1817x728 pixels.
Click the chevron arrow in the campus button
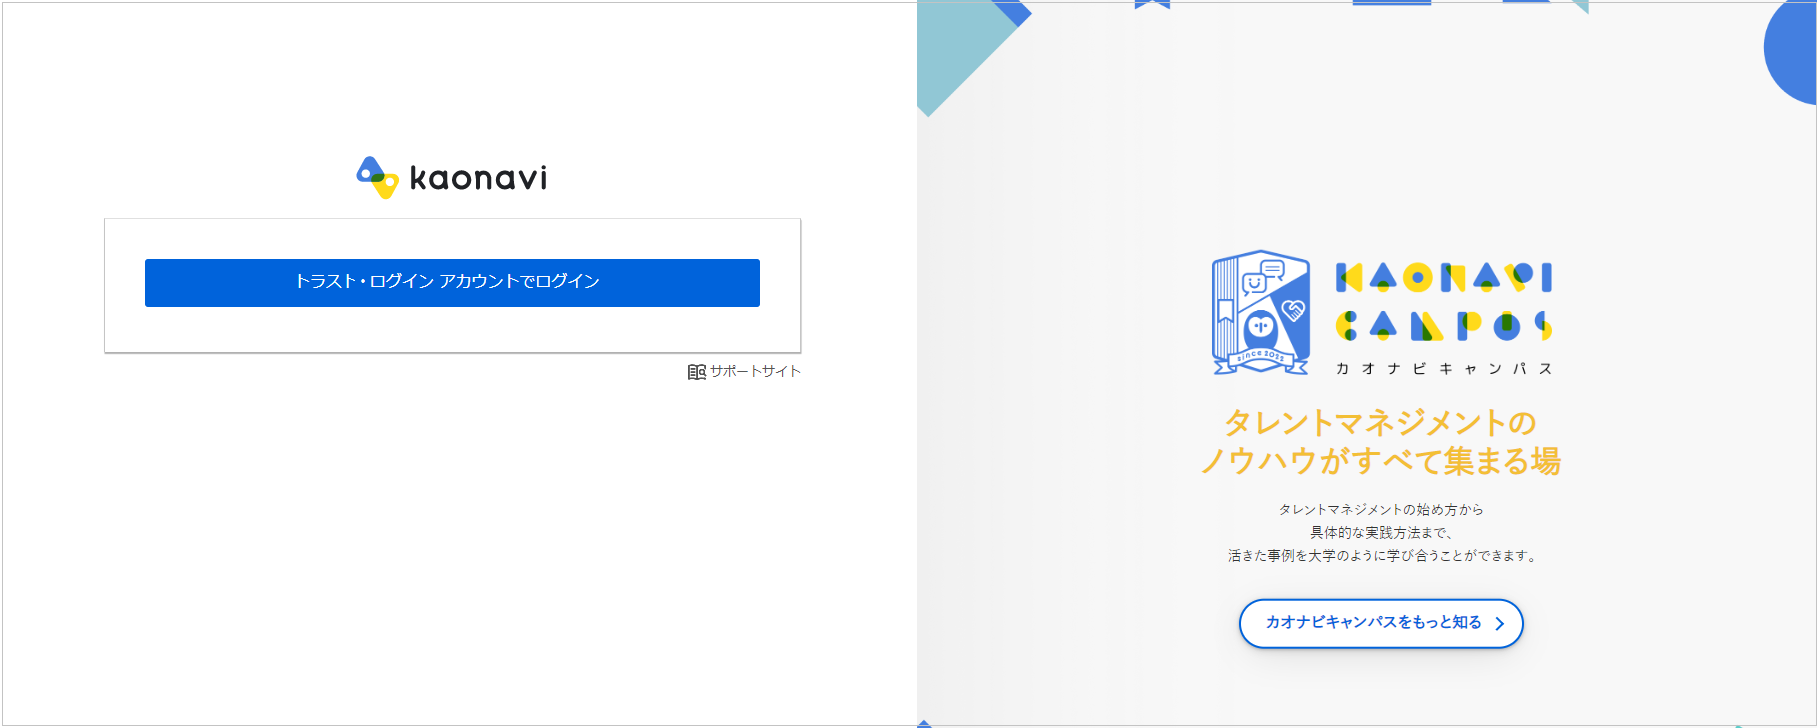click(1499, 624)
